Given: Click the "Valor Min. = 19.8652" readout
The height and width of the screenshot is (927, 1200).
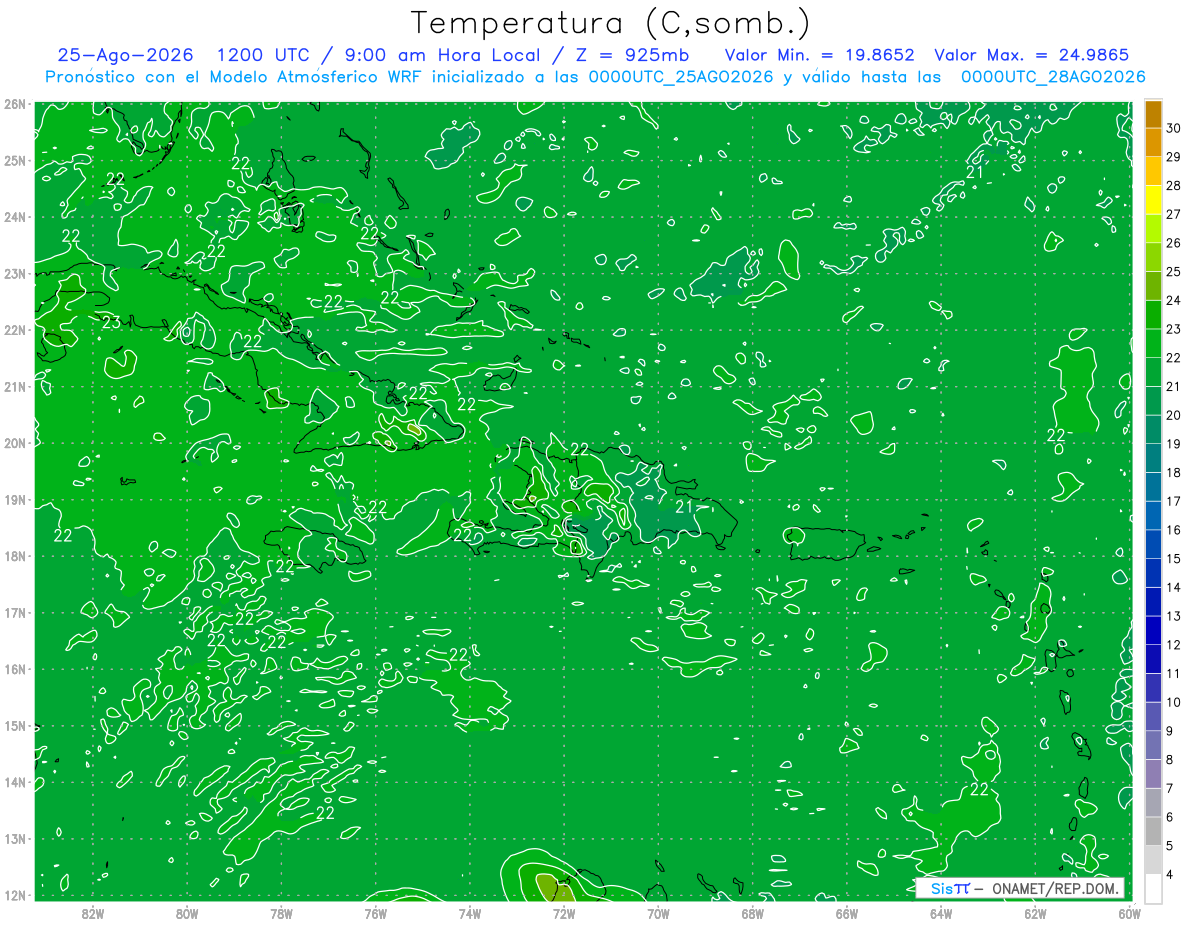Looking at the screenshot, I should tap(820, 55).
